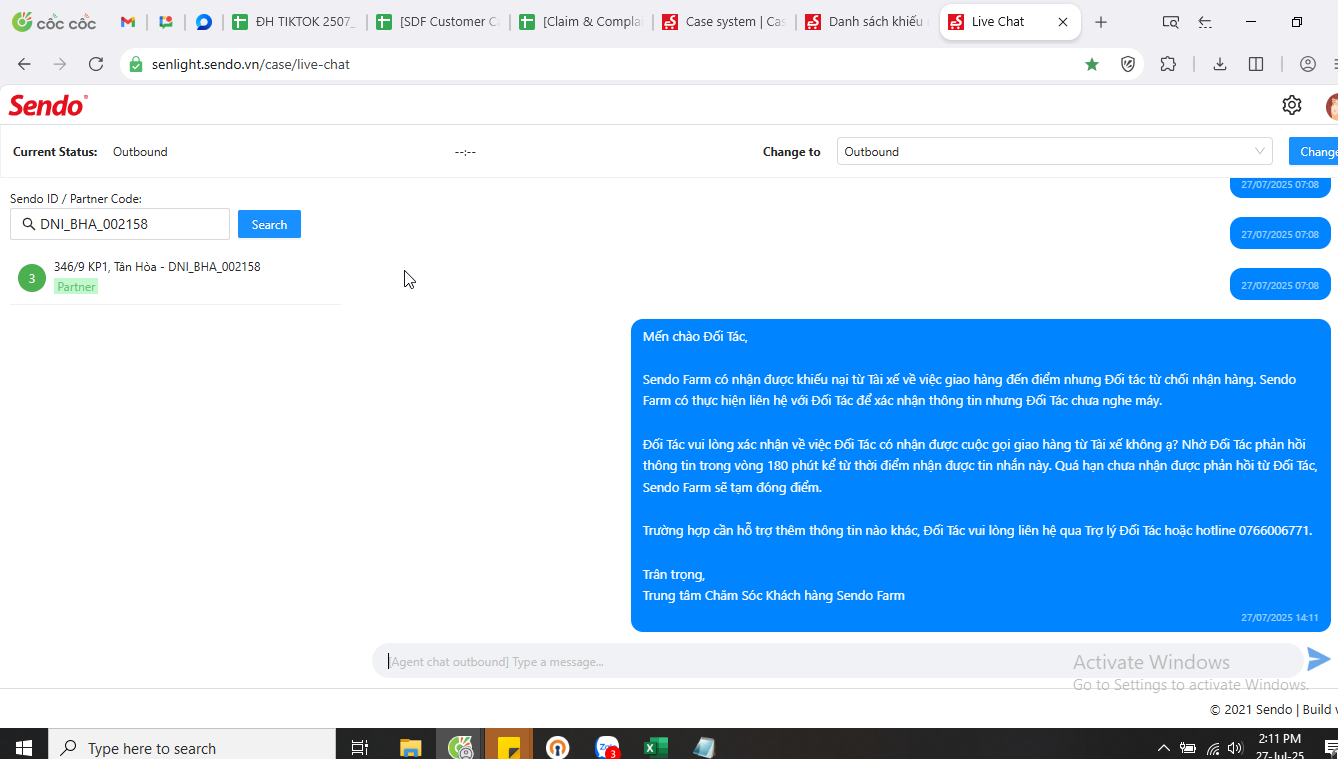Click the site security lock icon

(x=136, y=64)
